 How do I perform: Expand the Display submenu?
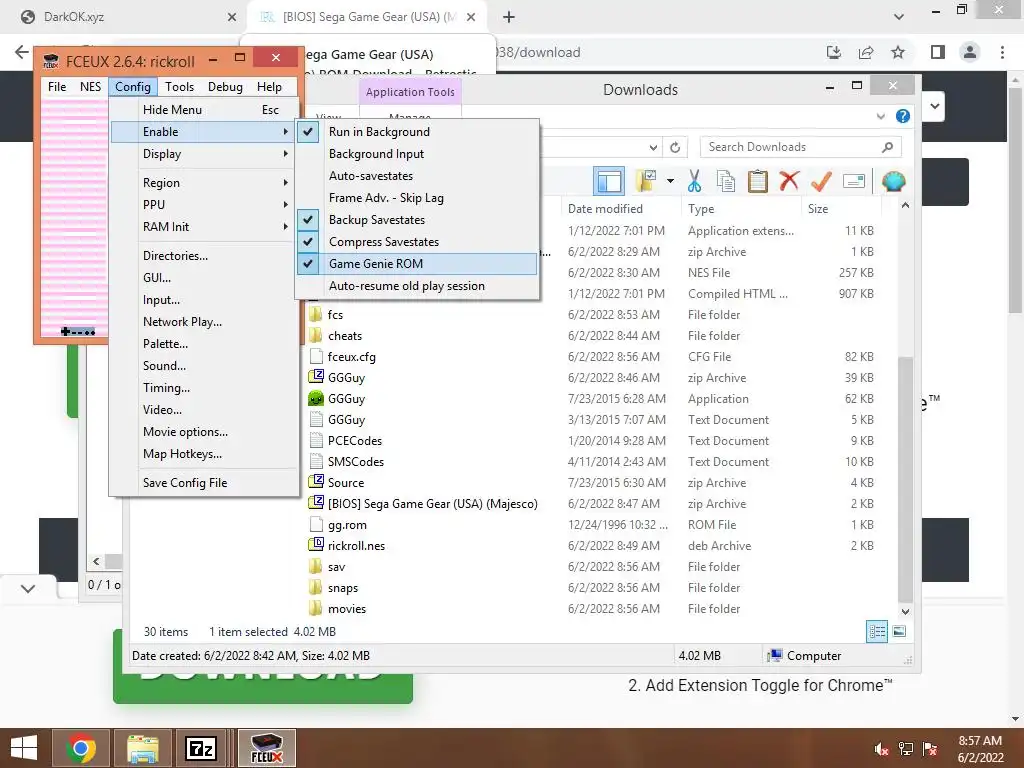pos(203,153)
